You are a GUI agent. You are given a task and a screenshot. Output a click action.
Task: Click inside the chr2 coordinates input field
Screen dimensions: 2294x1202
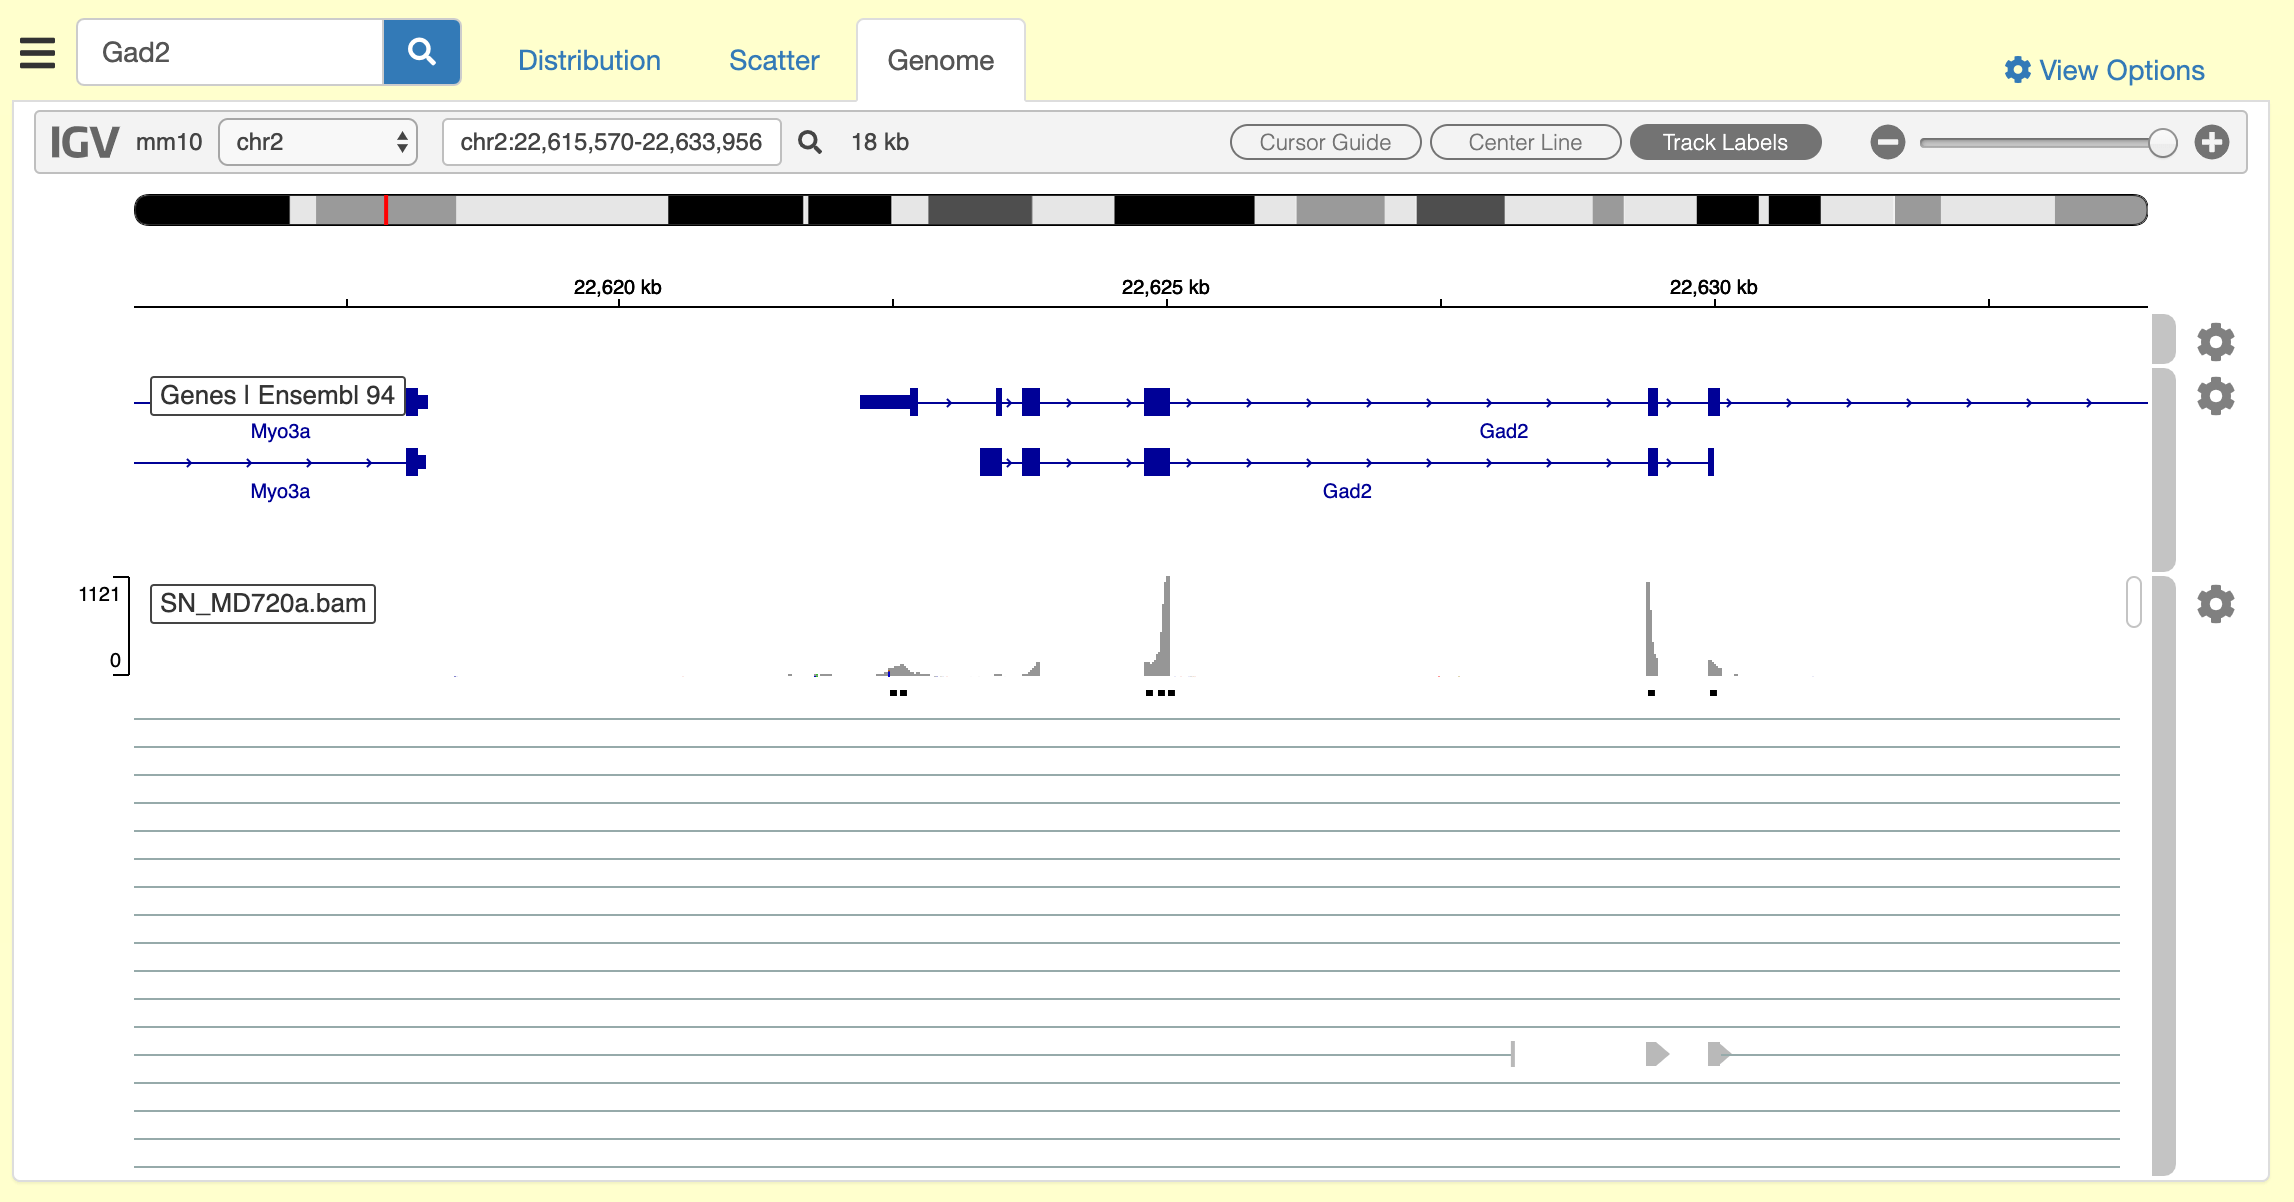pos(611,142)
